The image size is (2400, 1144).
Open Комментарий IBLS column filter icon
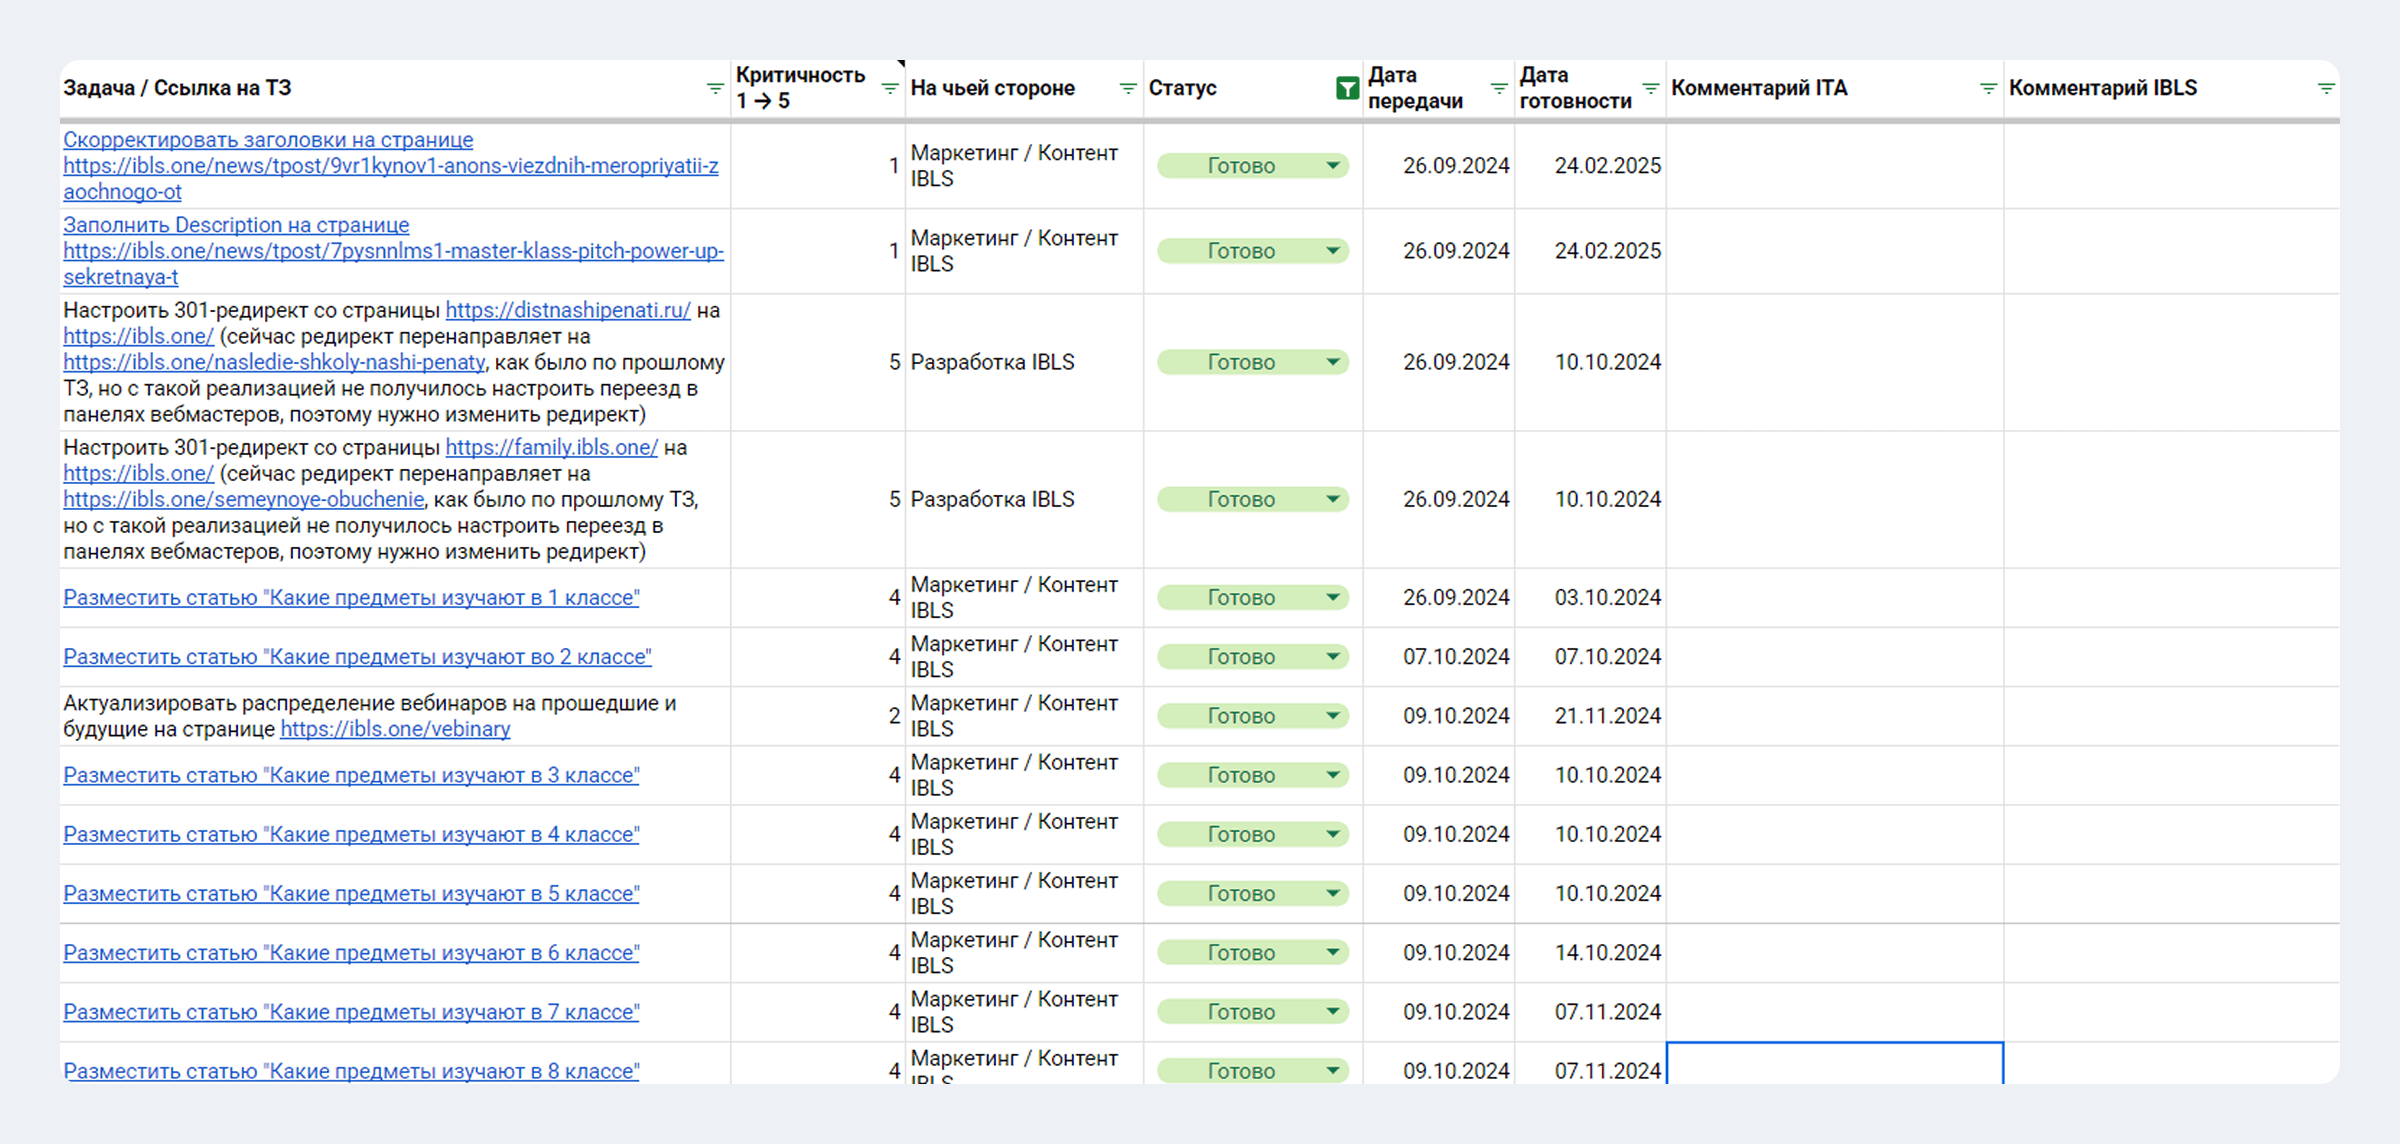pyautogui.click(x=2326, y=88)
